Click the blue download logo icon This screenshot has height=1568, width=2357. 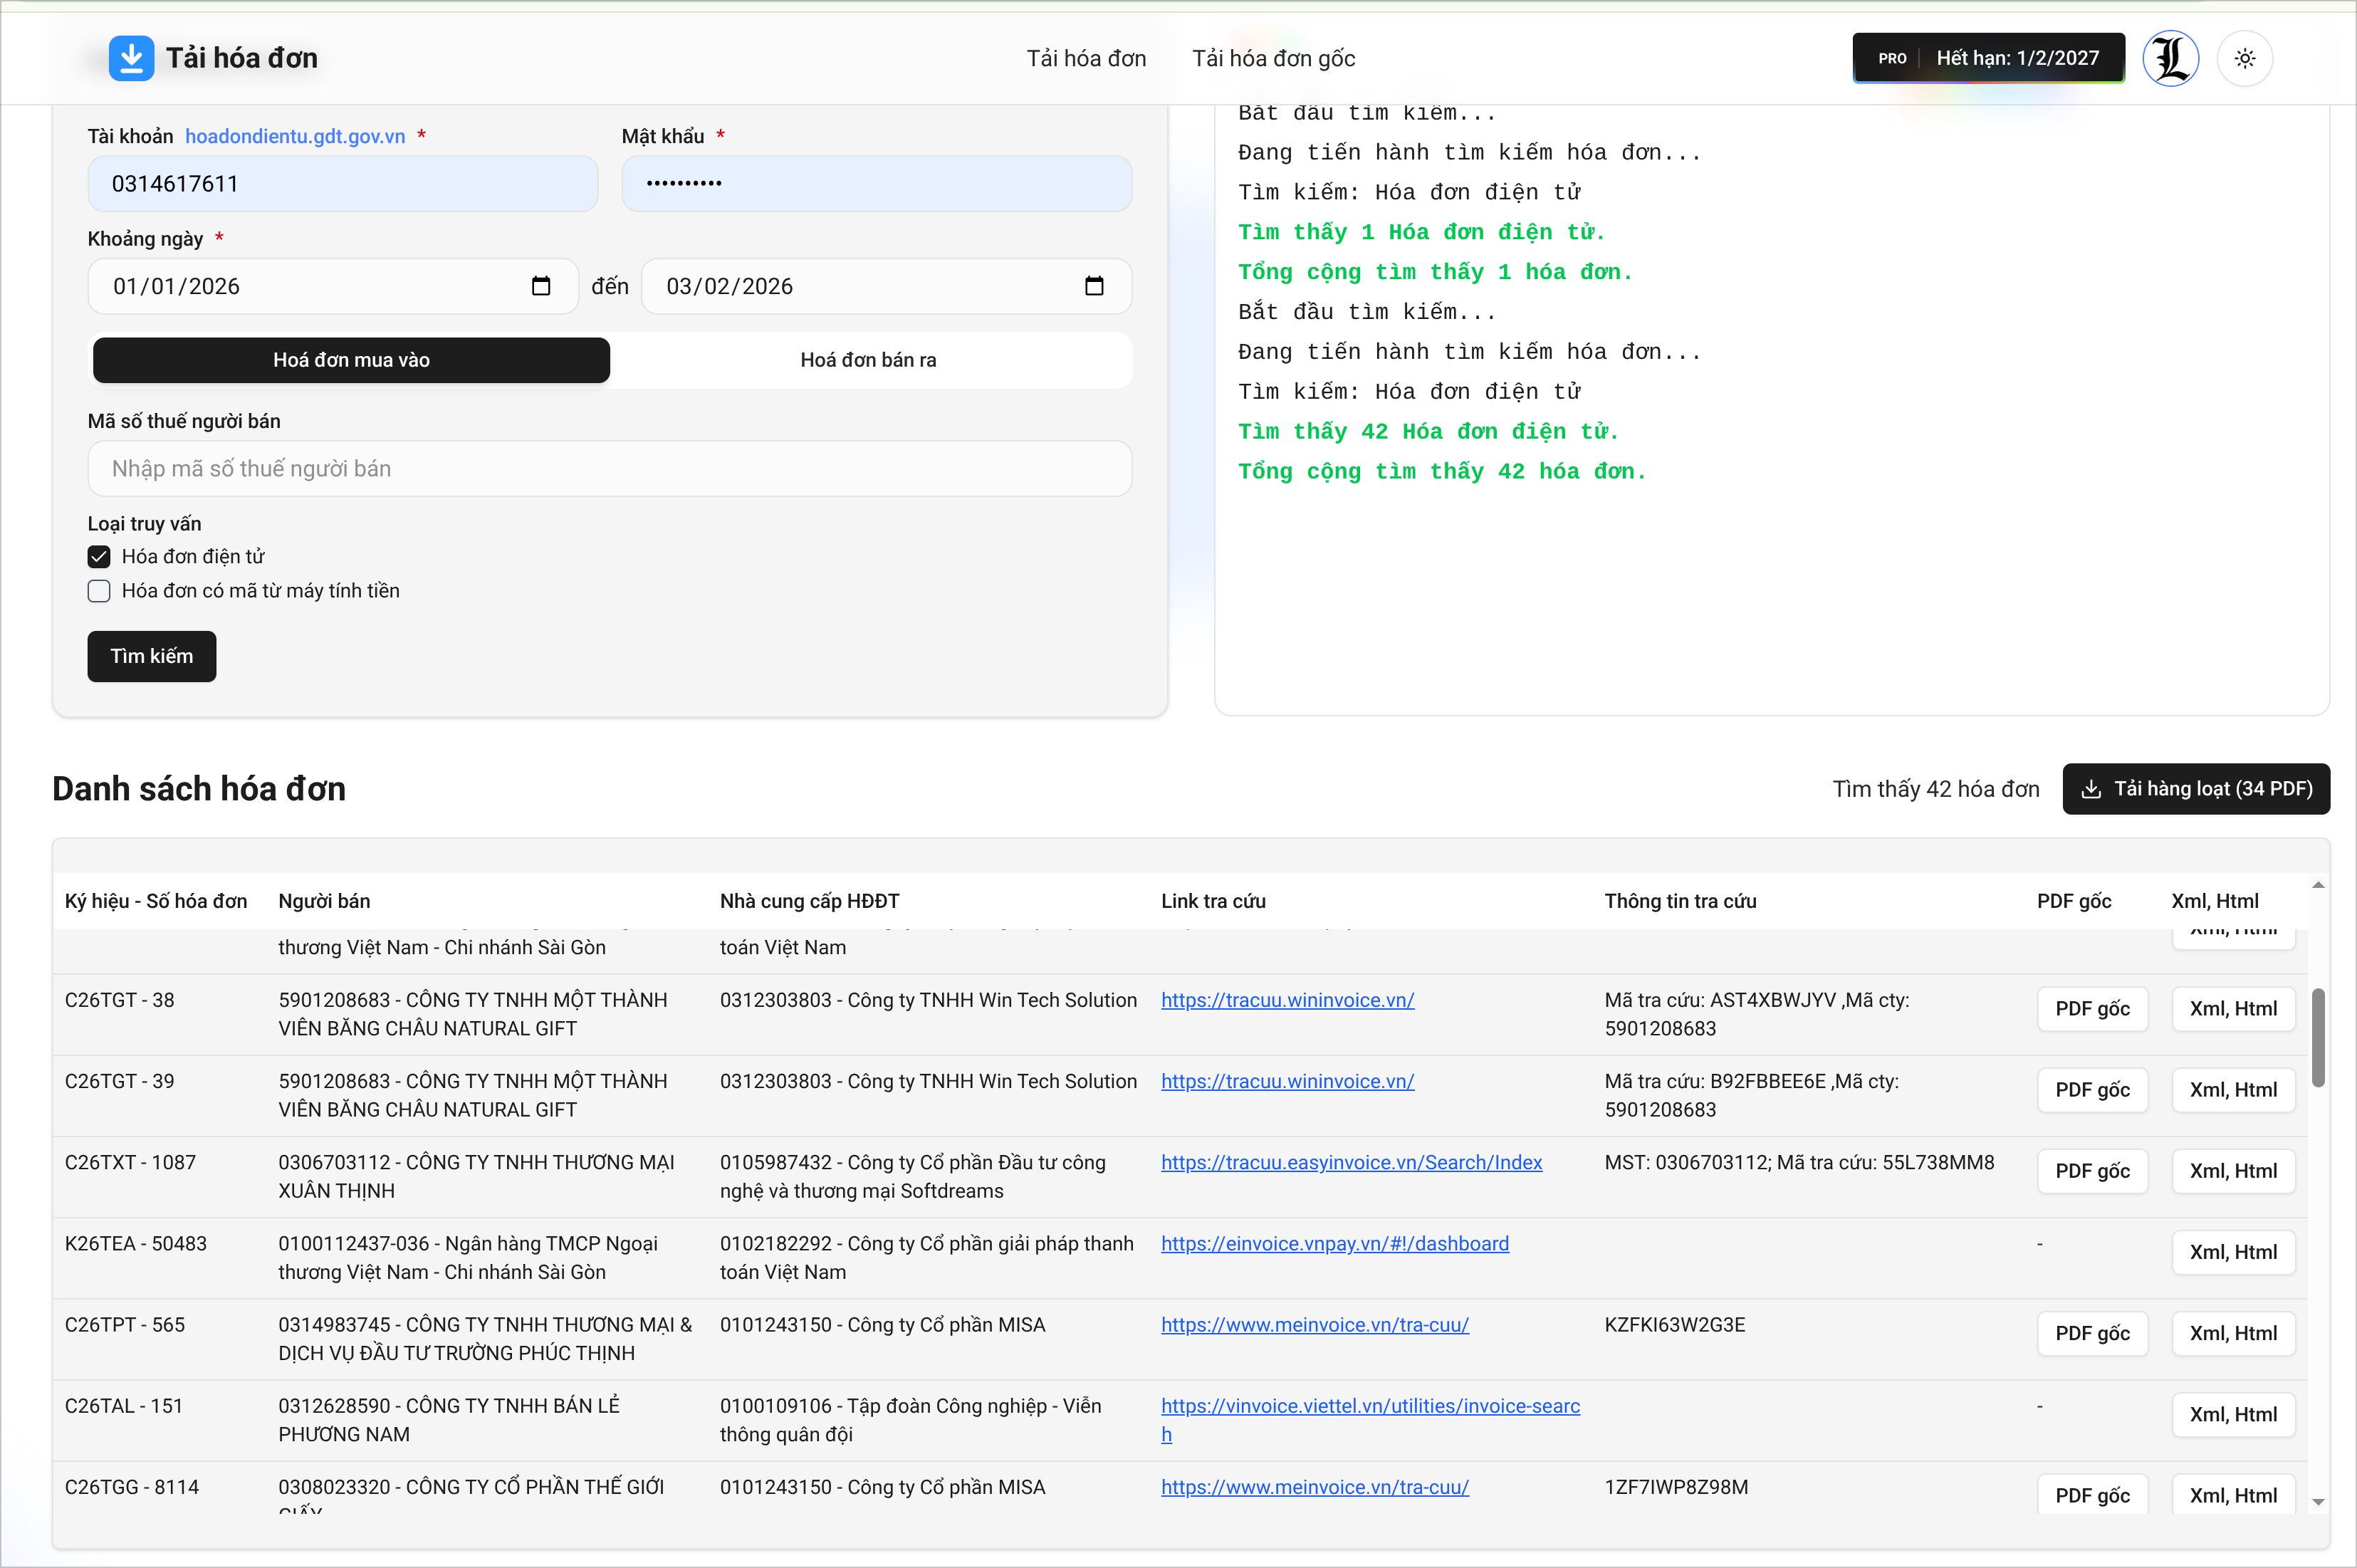[131, 58]
